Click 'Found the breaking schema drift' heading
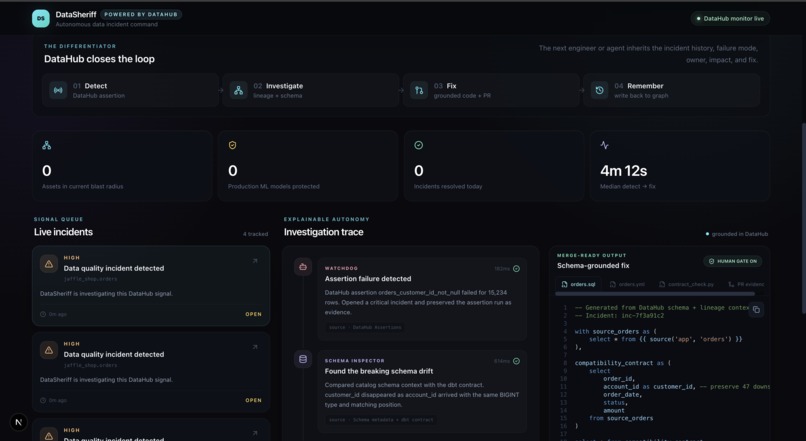Screen dimensions: 806x441 pyautogui.click(x=379, y=371)
